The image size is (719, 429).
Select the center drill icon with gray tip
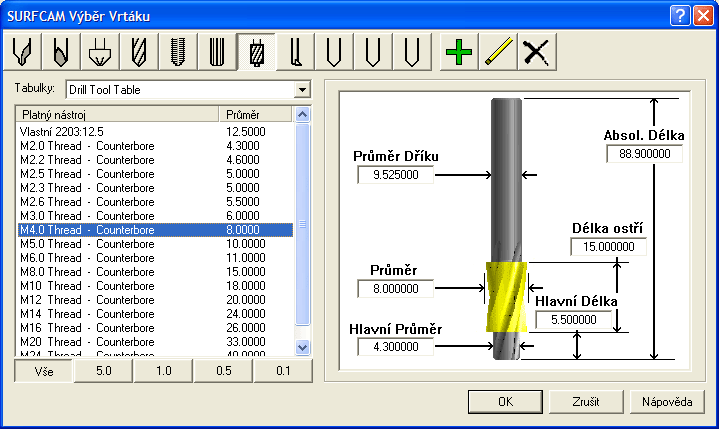point(61,52)
